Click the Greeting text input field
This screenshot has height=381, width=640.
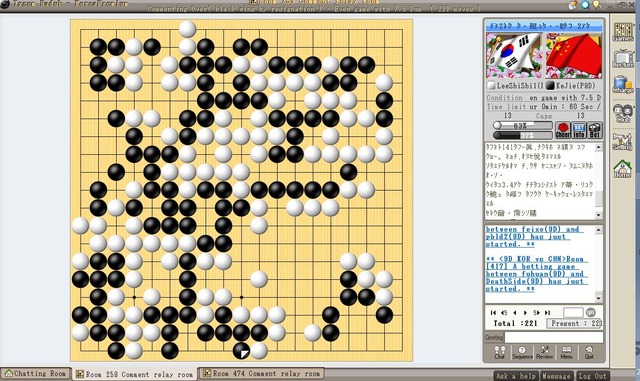[554, 337]
